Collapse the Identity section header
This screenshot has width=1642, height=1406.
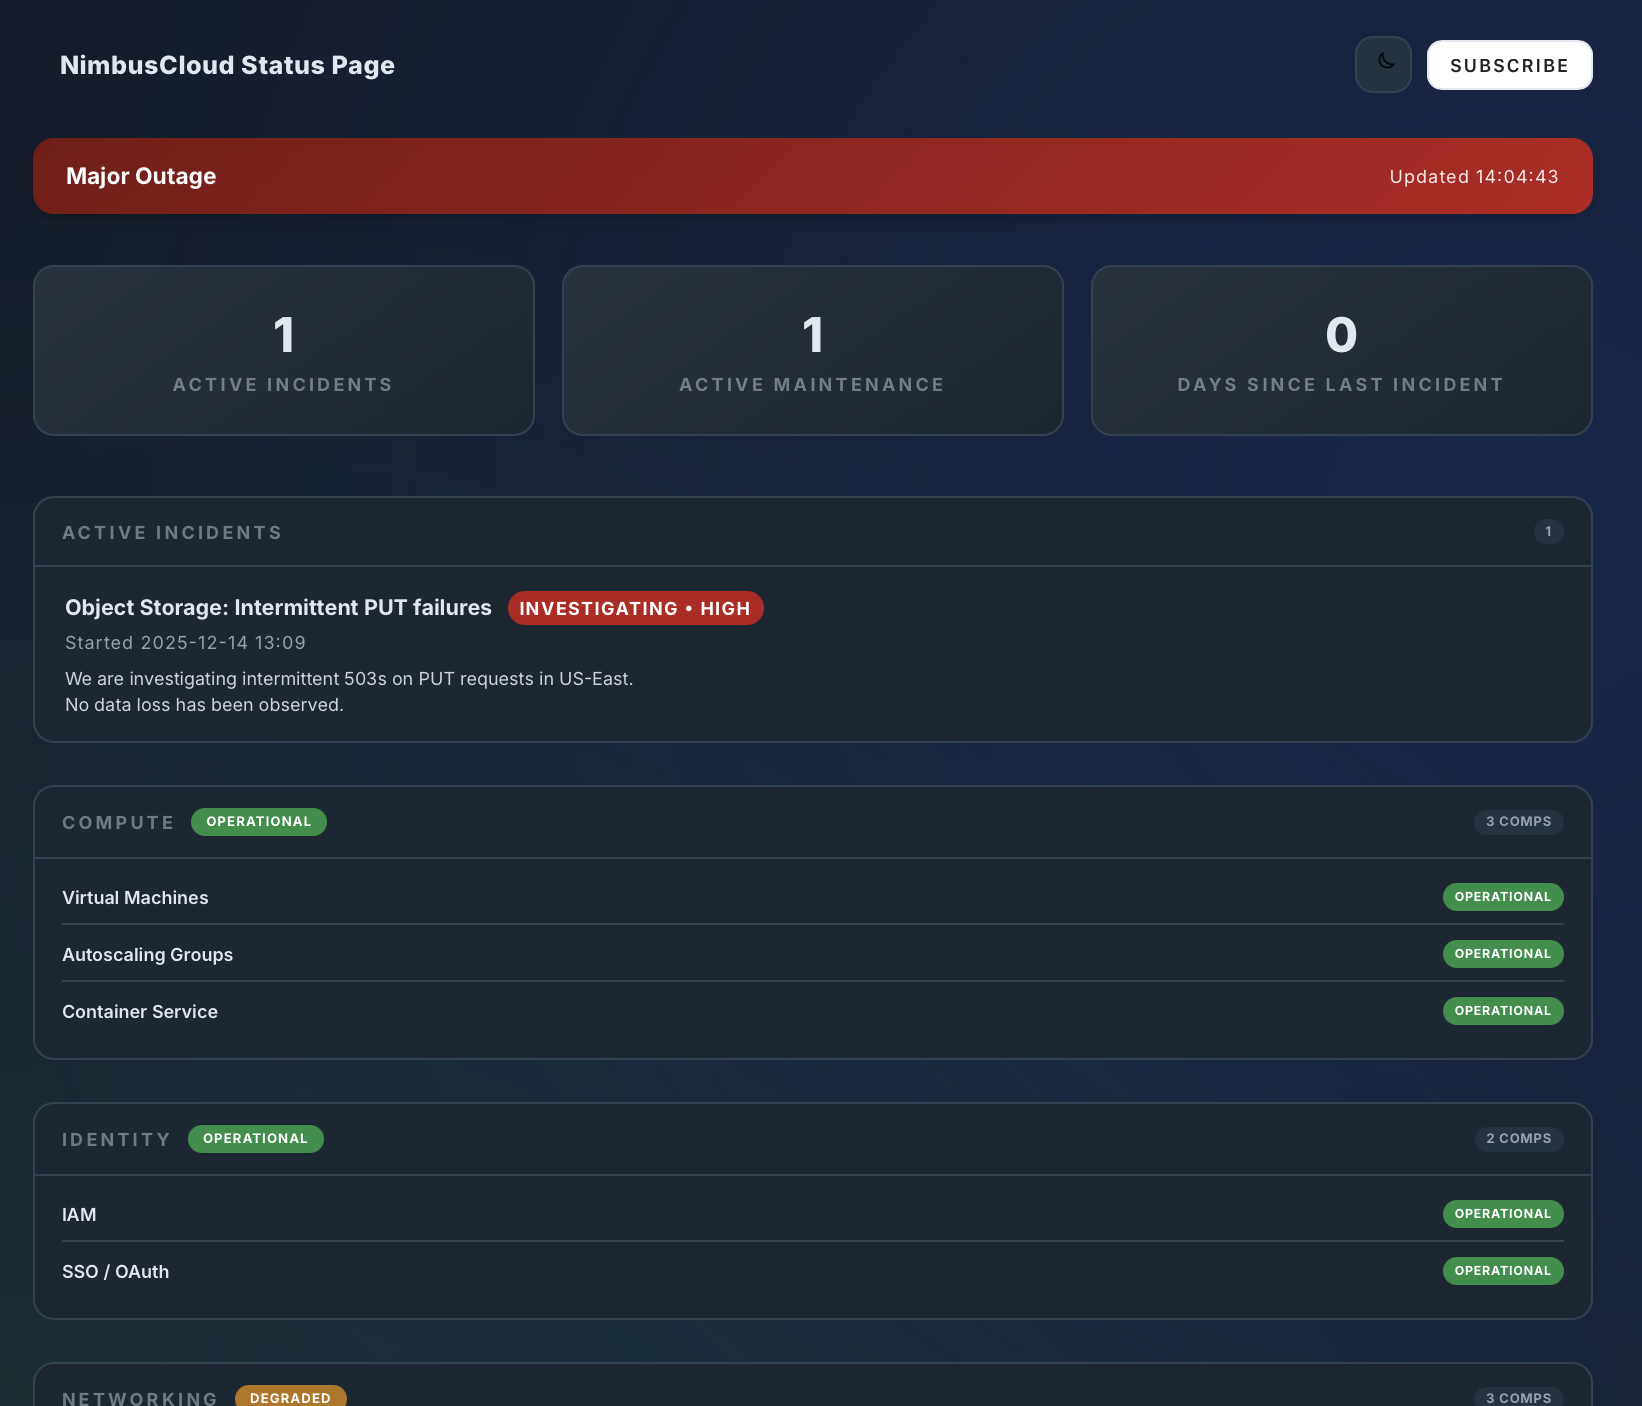click(812, 1139)
